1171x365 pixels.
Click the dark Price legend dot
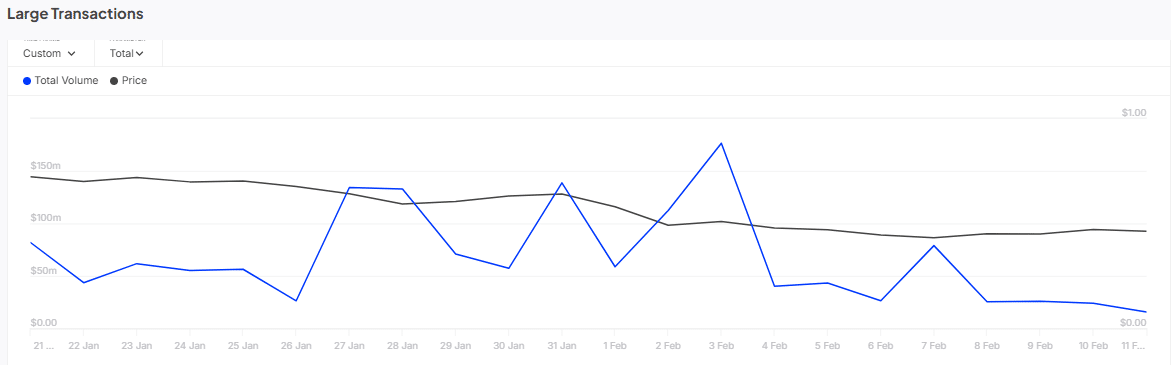[x=114, y=81]
